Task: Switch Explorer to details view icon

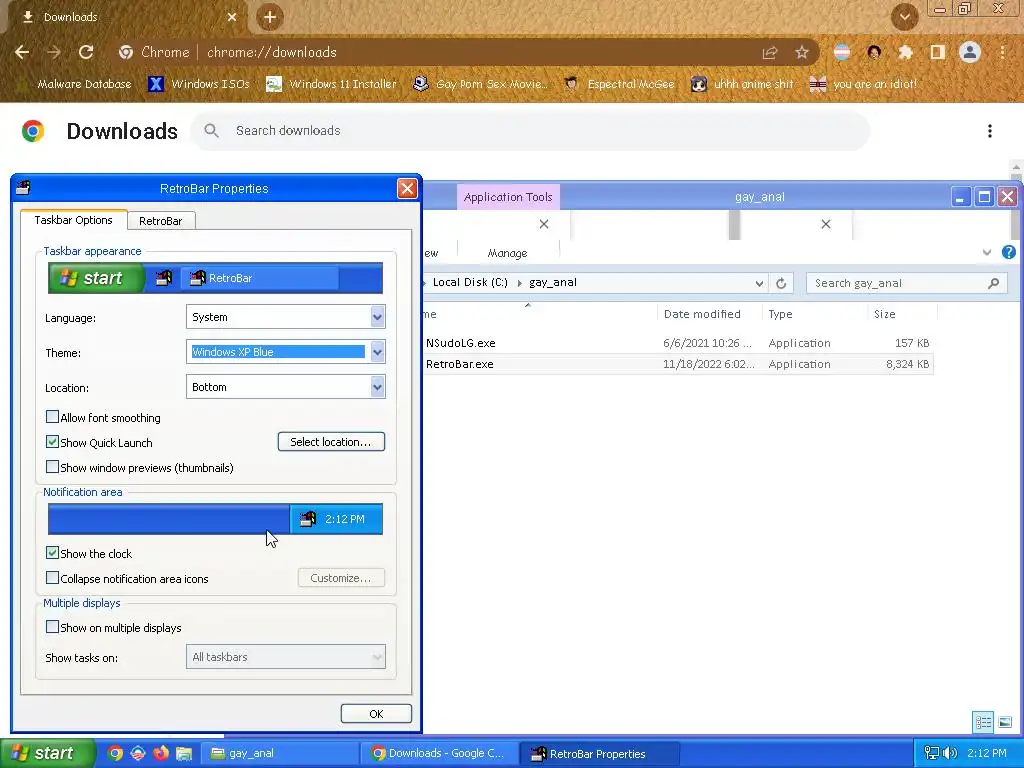Action: point(983,722)
